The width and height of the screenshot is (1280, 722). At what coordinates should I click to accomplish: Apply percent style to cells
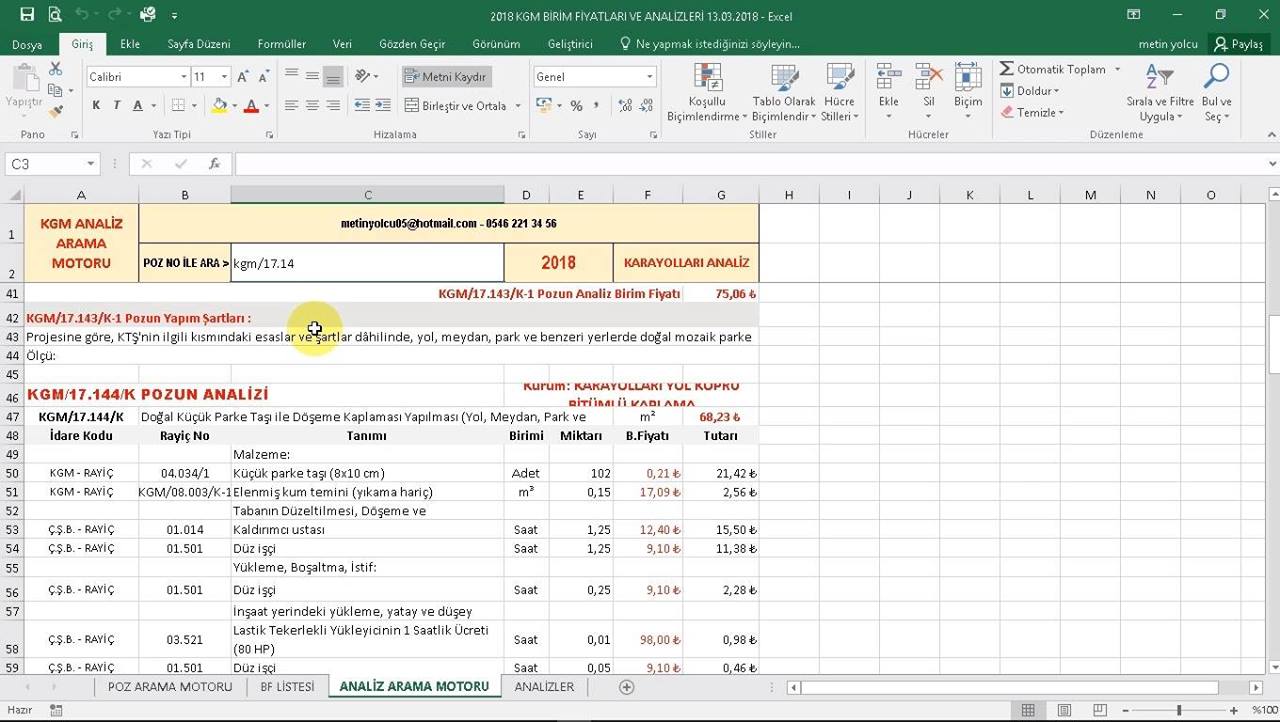[x=576, y=106]
